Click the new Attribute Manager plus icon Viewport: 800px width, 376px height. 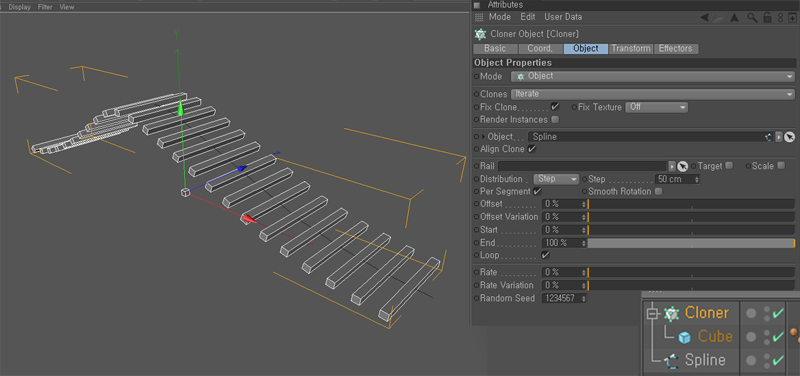(791, 18)
